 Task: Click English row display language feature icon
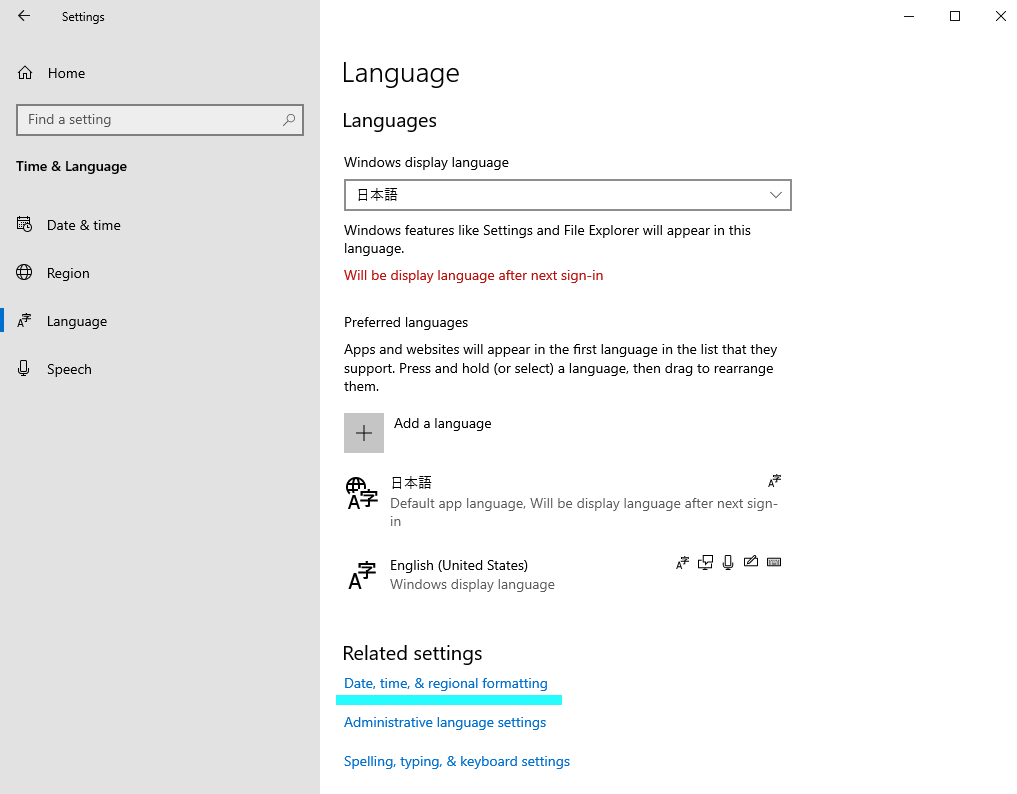682,562
